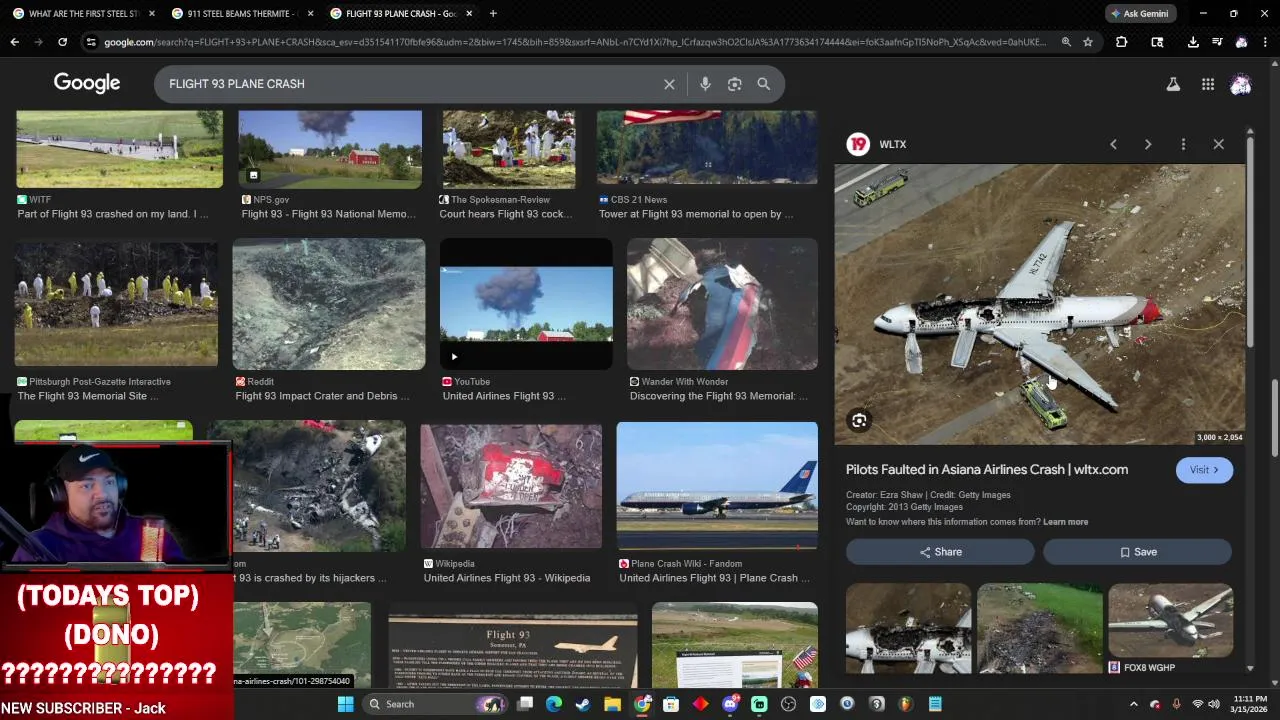Reload the page in Chrome
The height and width of the screenshot is (720, 1280).
[x=62, y=42]
